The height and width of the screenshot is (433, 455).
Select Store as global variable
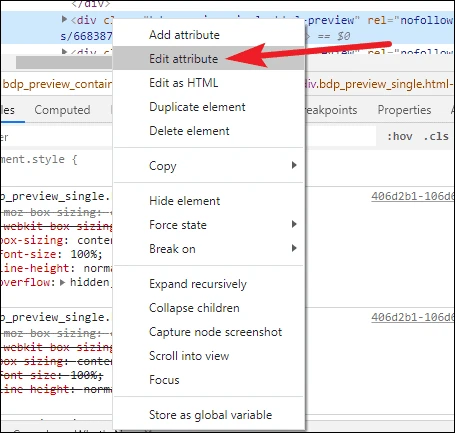[x=209, y=415]
